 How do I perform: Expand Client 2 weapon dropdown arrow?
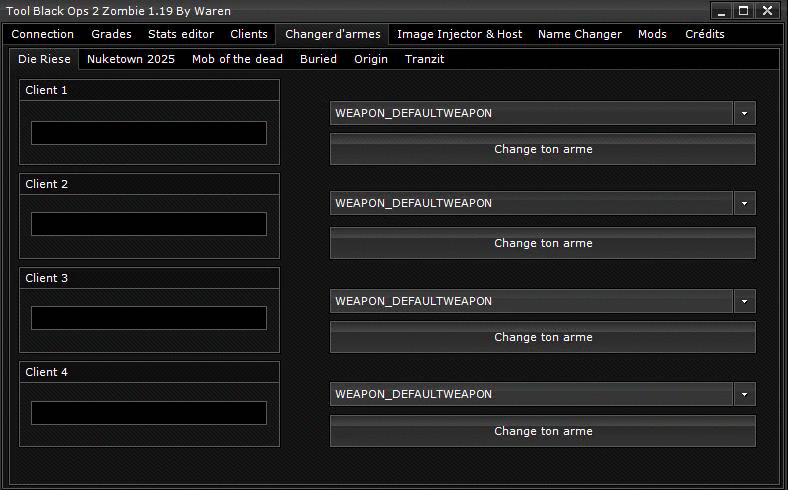point(744,203)
